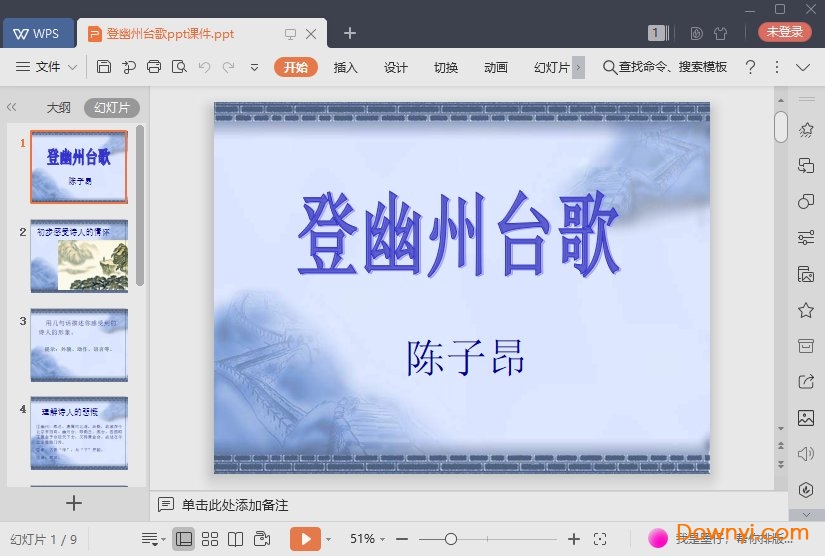Open the 51% zoom level dropdown
Viewport: 825px width, 556px height.
pyautogui.click(x=367, y=539)
